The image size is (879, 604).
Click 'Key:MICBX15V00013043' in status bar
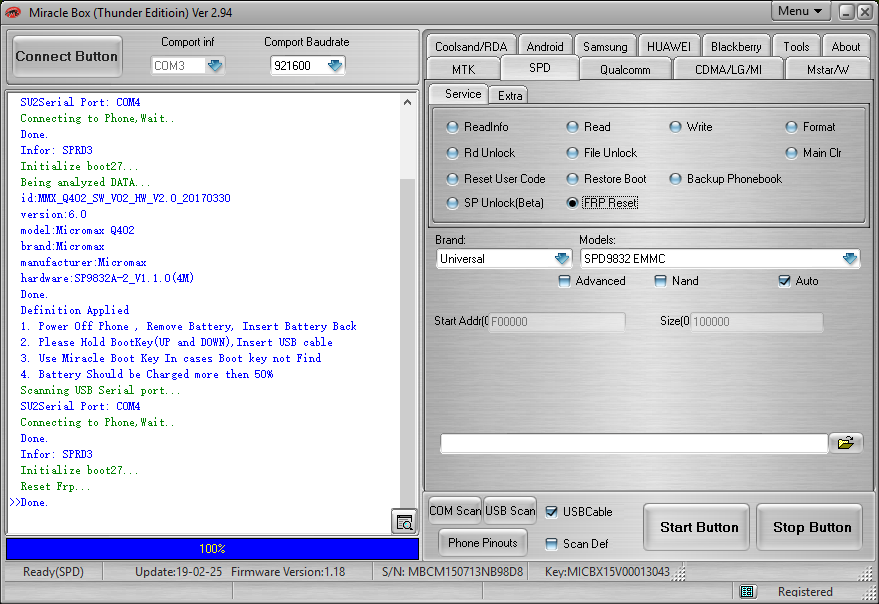tap(607, 571)
